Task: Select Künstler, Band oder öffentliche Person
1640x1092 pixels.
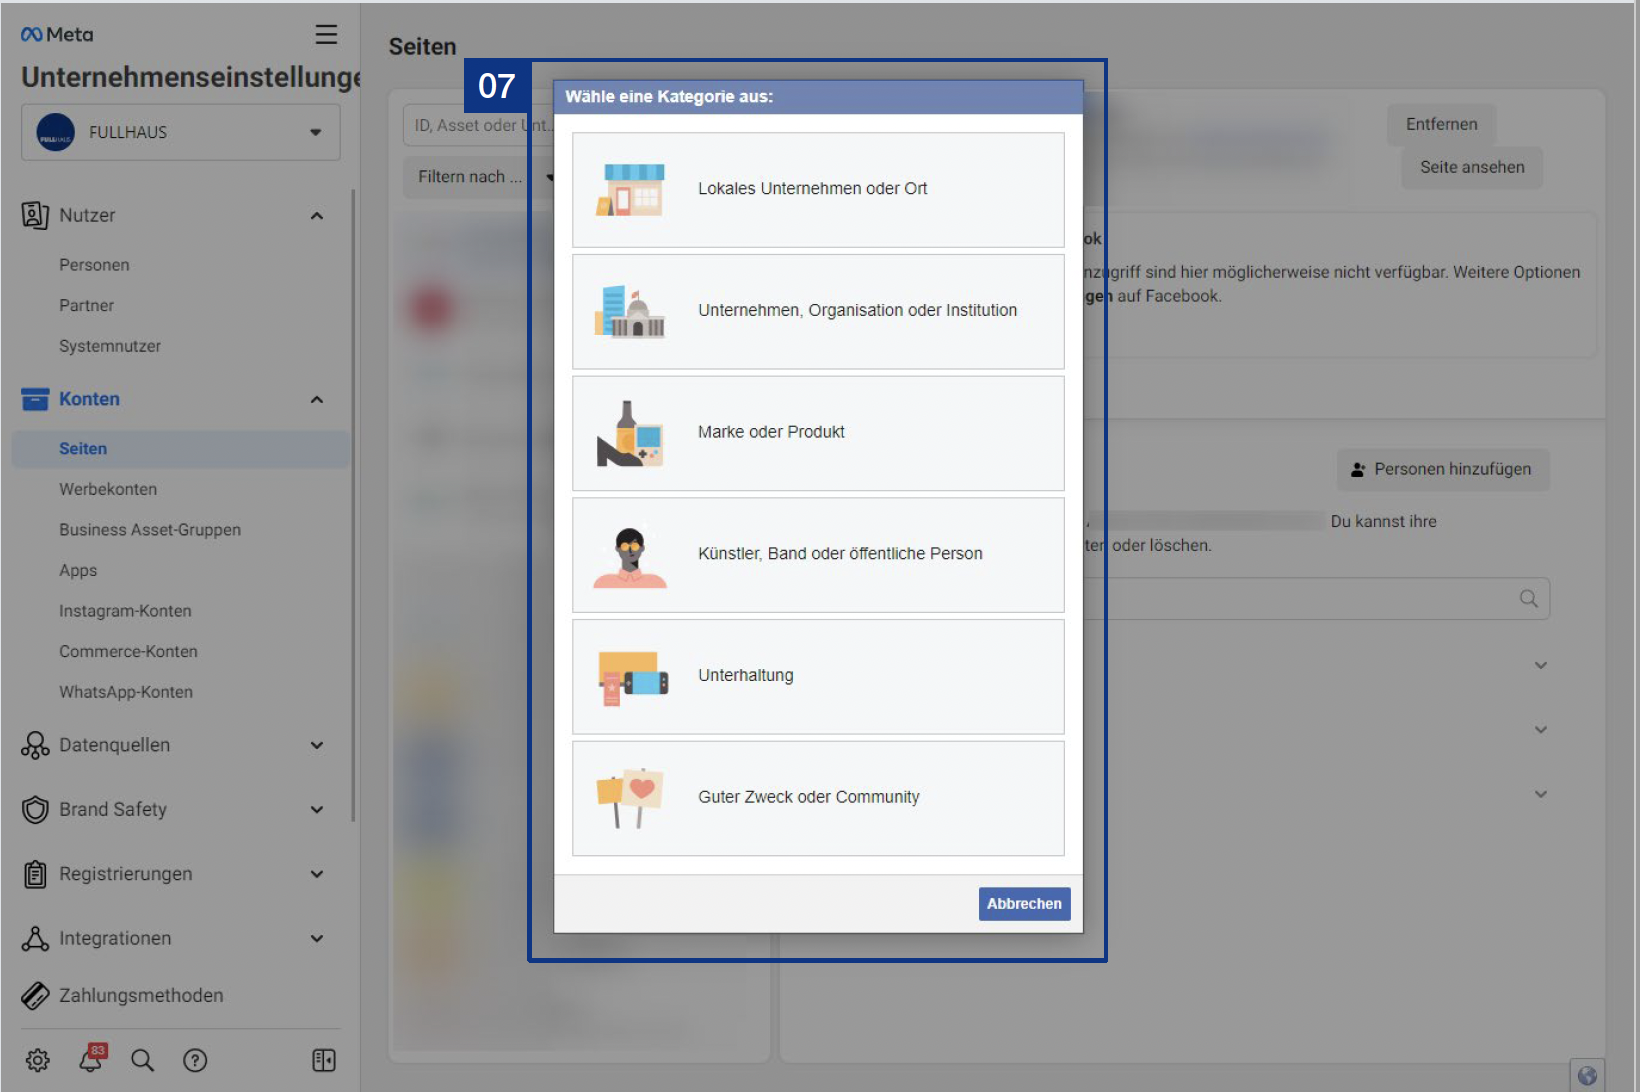Action: [839, 554]
